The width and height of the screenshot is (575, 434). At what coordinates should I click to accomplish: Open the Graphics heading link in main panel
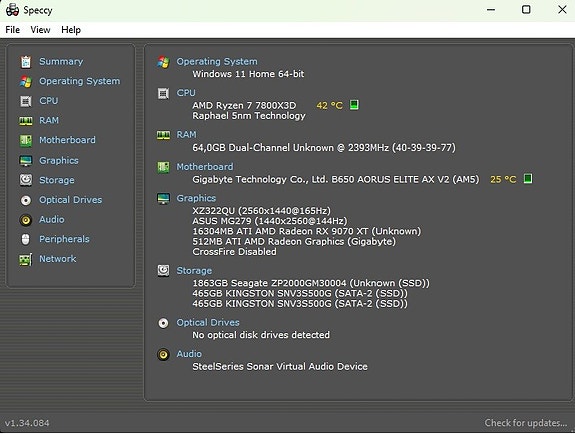(196, 198)
